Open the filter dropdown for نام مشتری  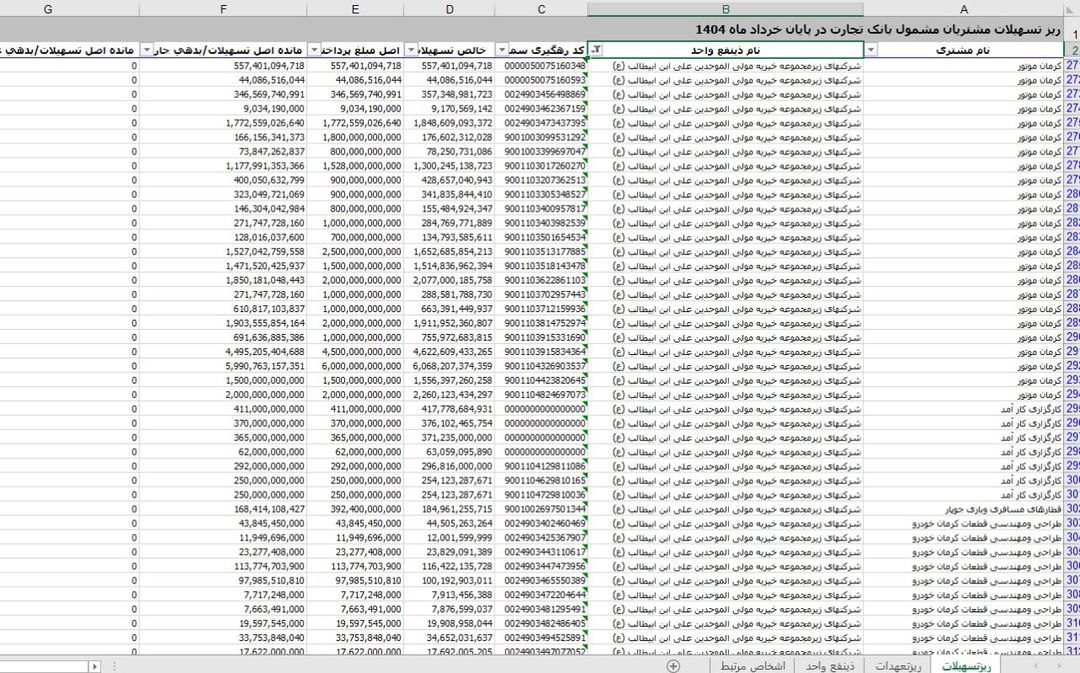tap(871, 50)
